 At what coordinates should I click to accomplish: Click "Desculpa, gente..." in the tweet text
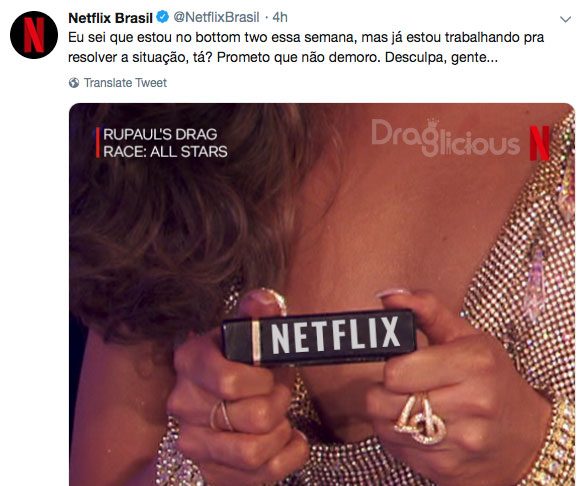(441, 58)
